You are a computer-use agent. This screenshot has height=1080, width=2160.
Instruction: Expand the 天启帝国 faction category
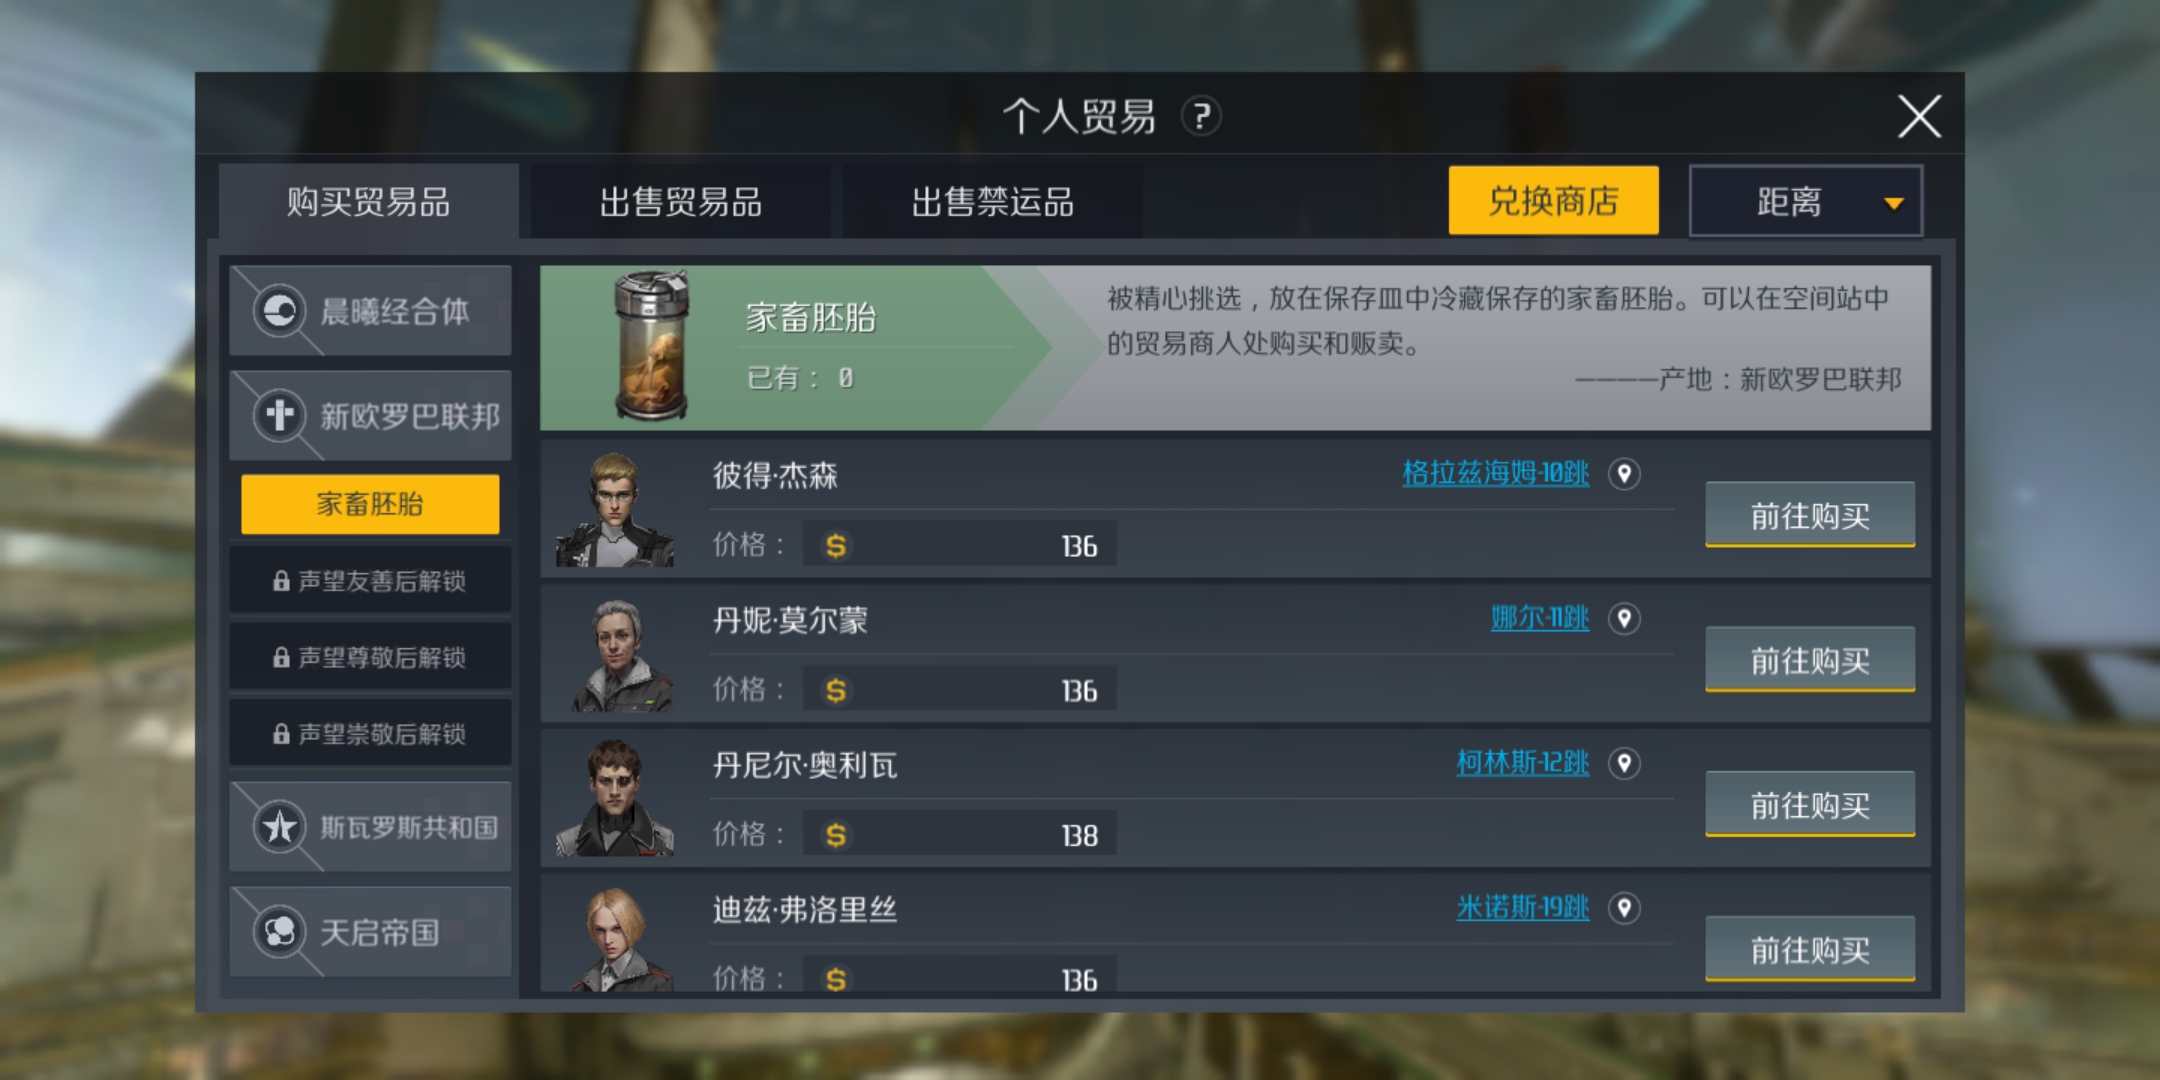(x=370, y=932)
